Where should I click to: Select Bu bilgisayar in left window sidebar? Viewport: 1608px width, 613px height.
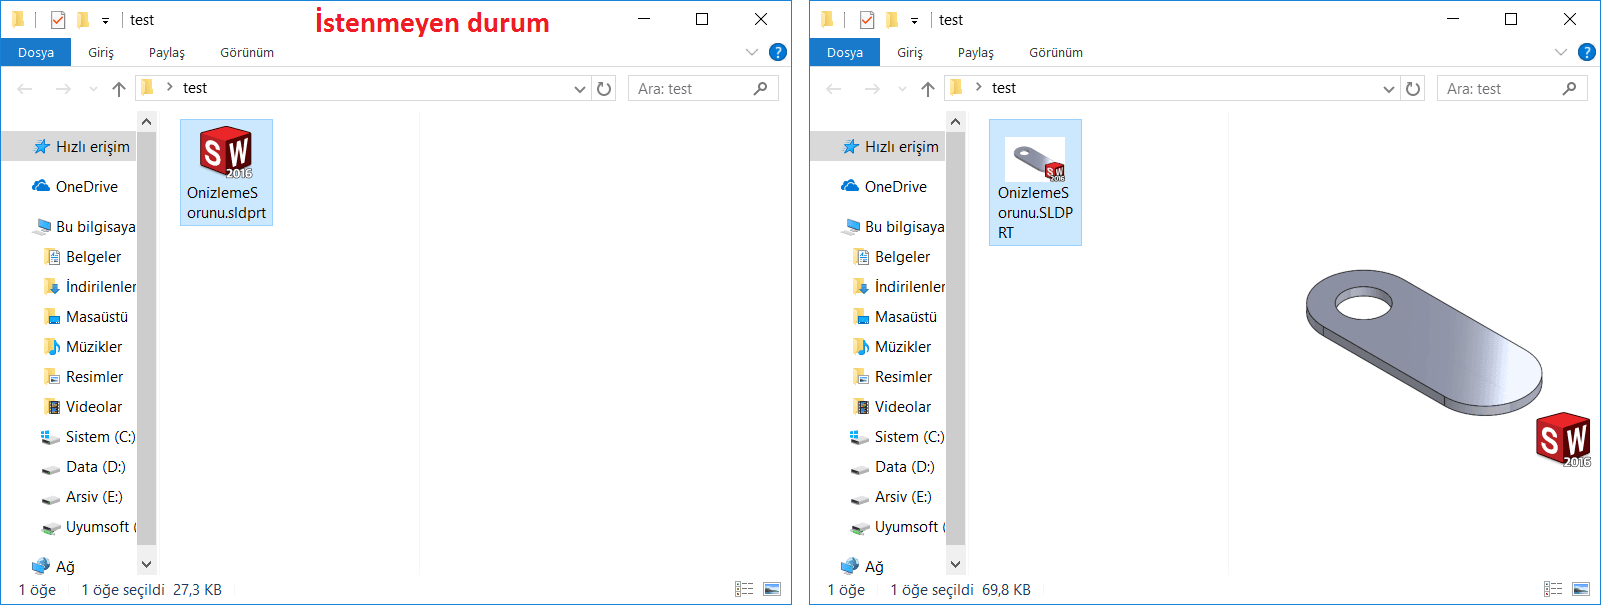[84, 227]
